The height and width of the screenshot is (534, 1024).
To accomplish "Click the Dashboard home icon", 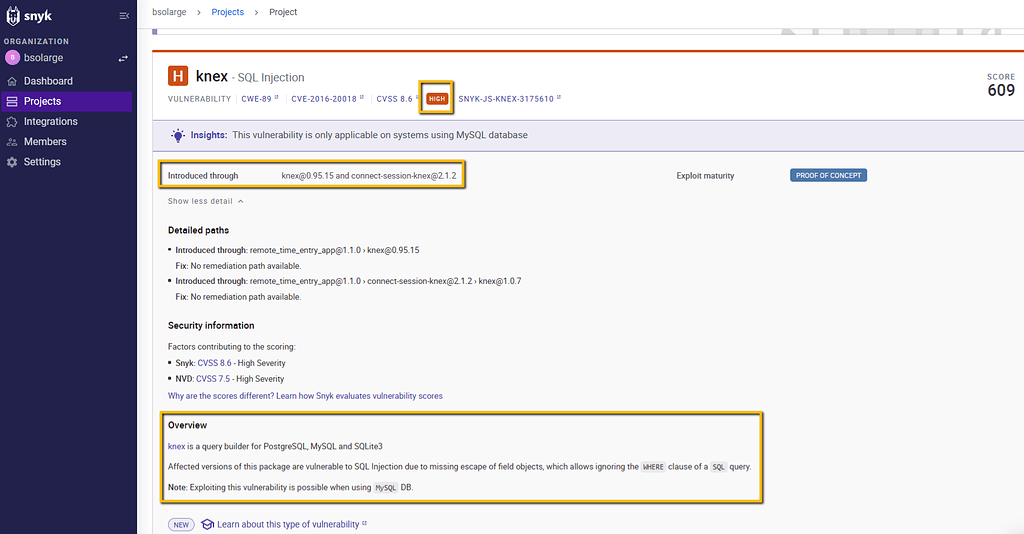I will (x=12, y=81).
